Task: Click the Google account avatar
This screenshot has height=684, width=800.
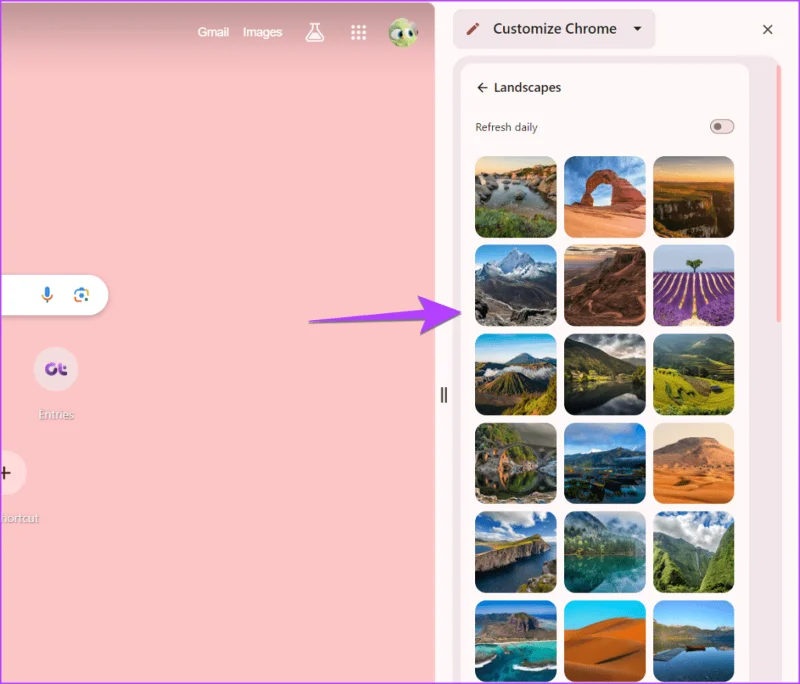Action: (403, 33)
